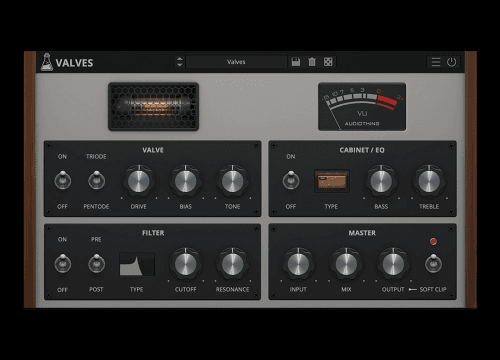Toggle the Filter section ON/OFF switch
500x360 pixels.
tap(63, 263)
